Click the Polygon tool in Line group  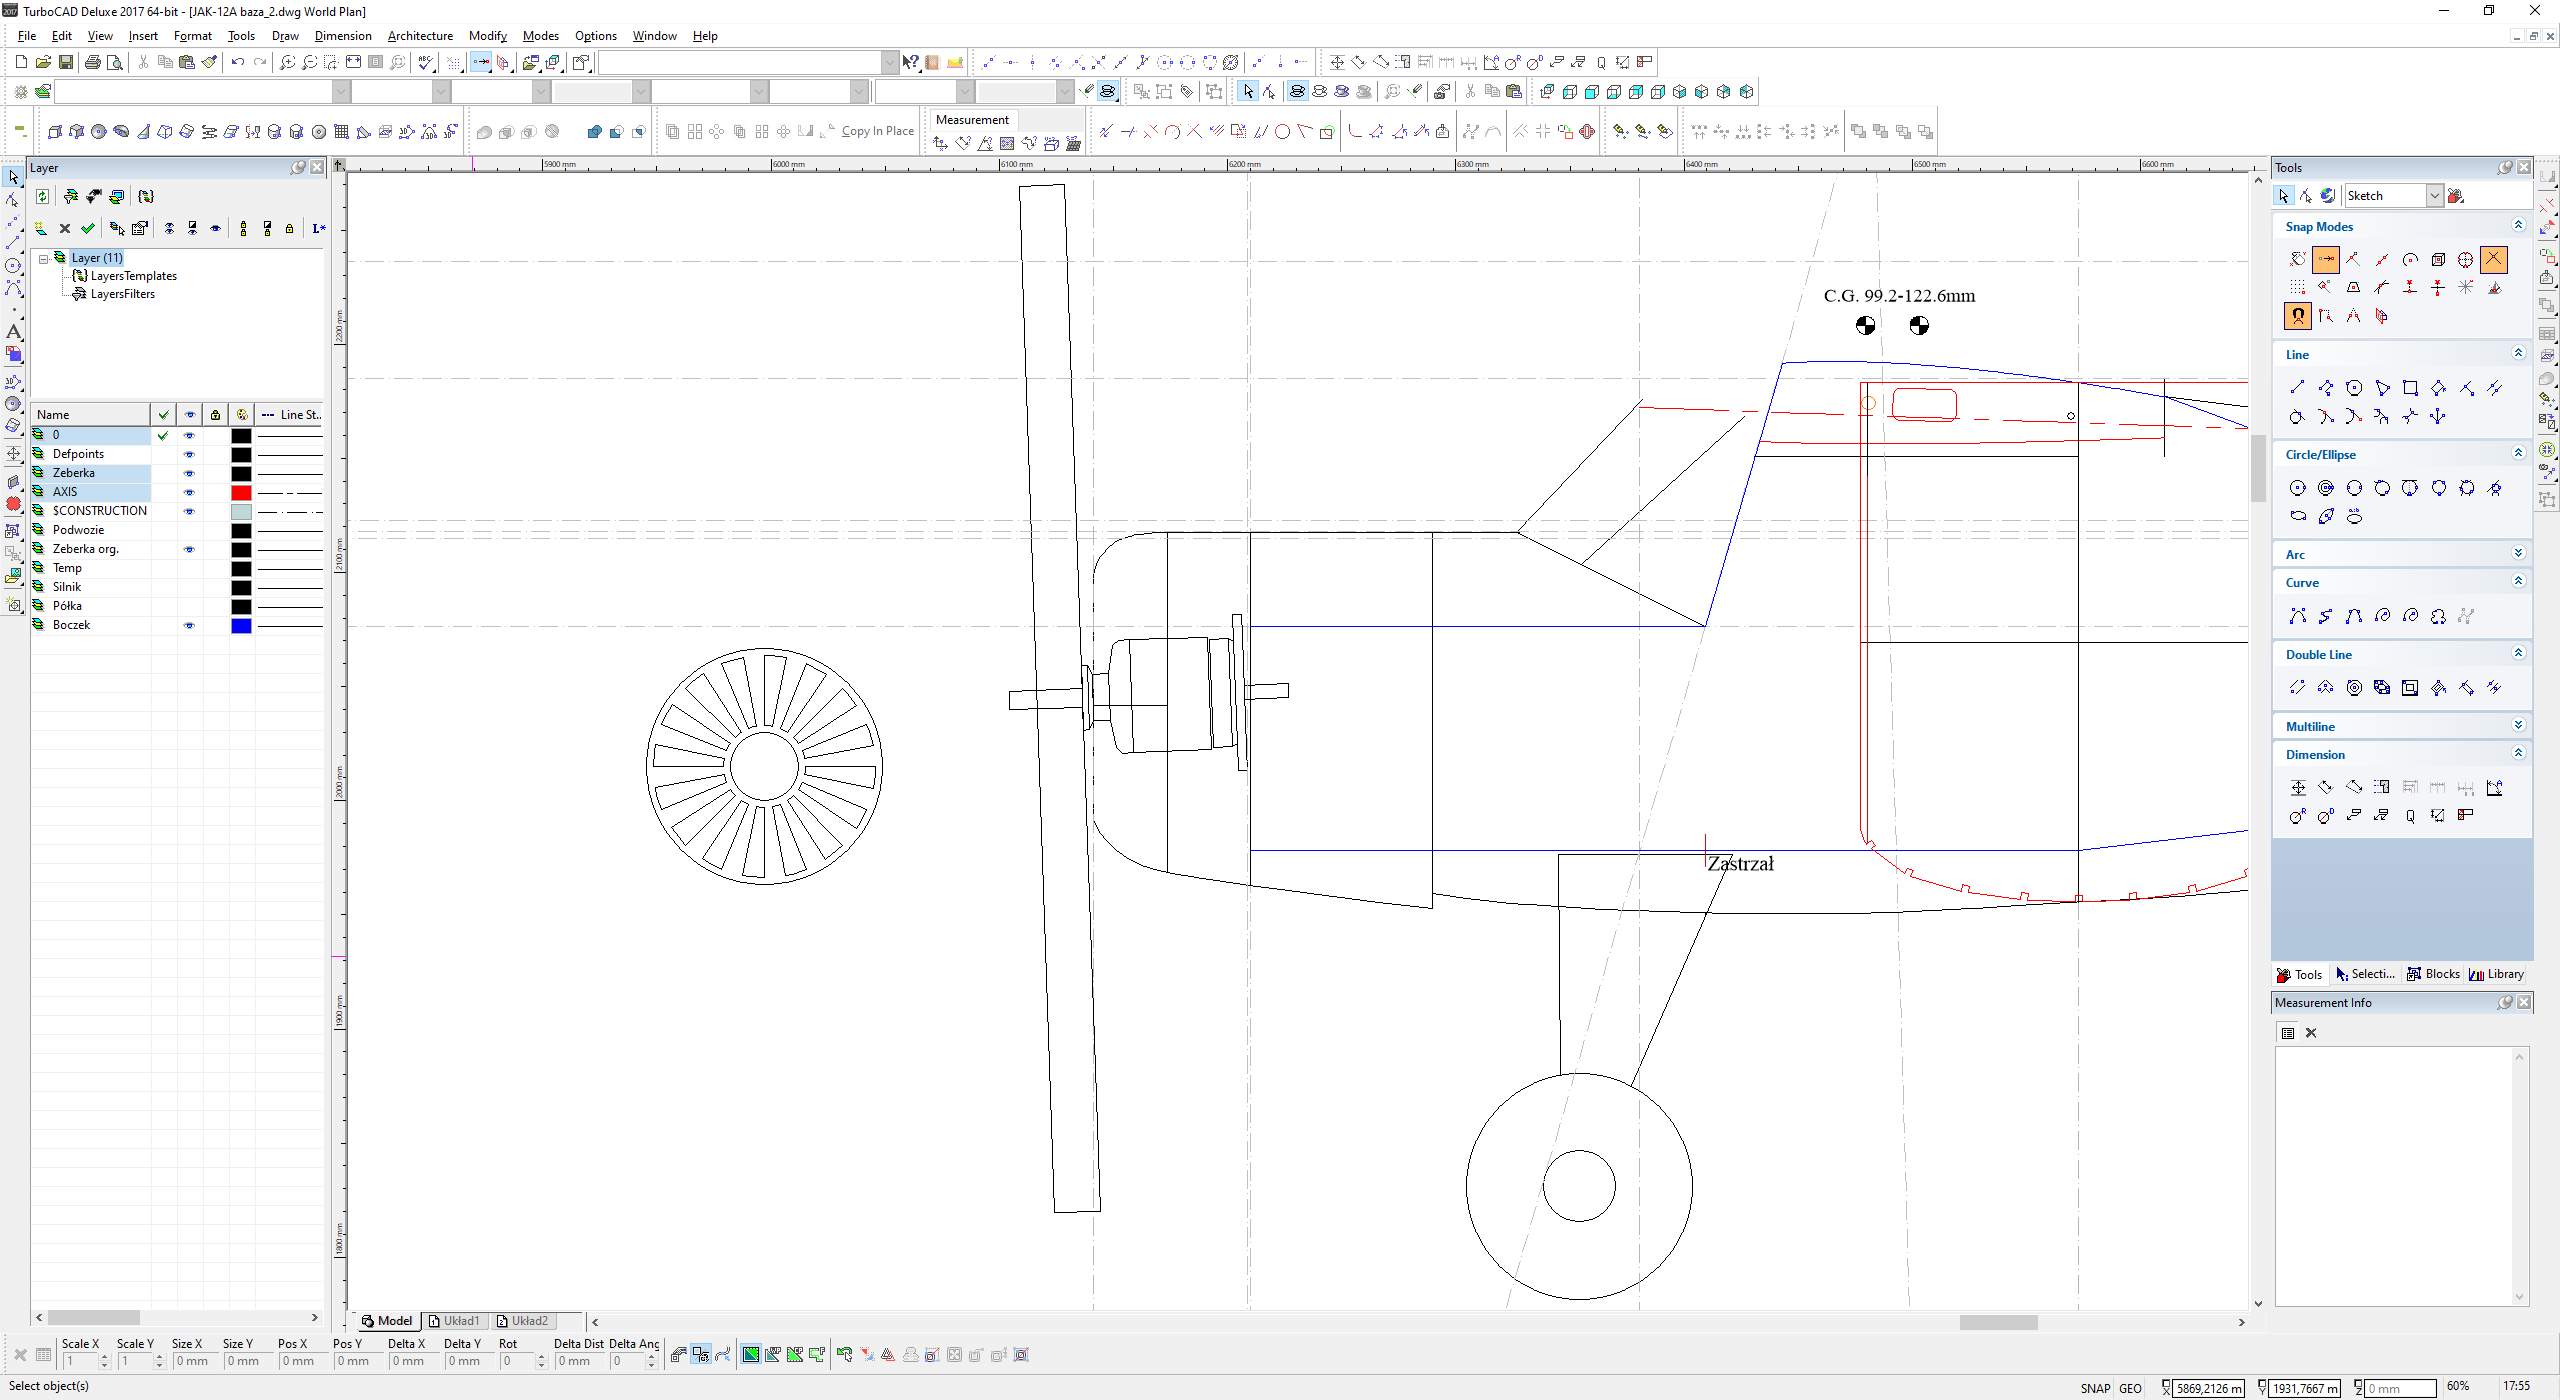coord(2354,388)
